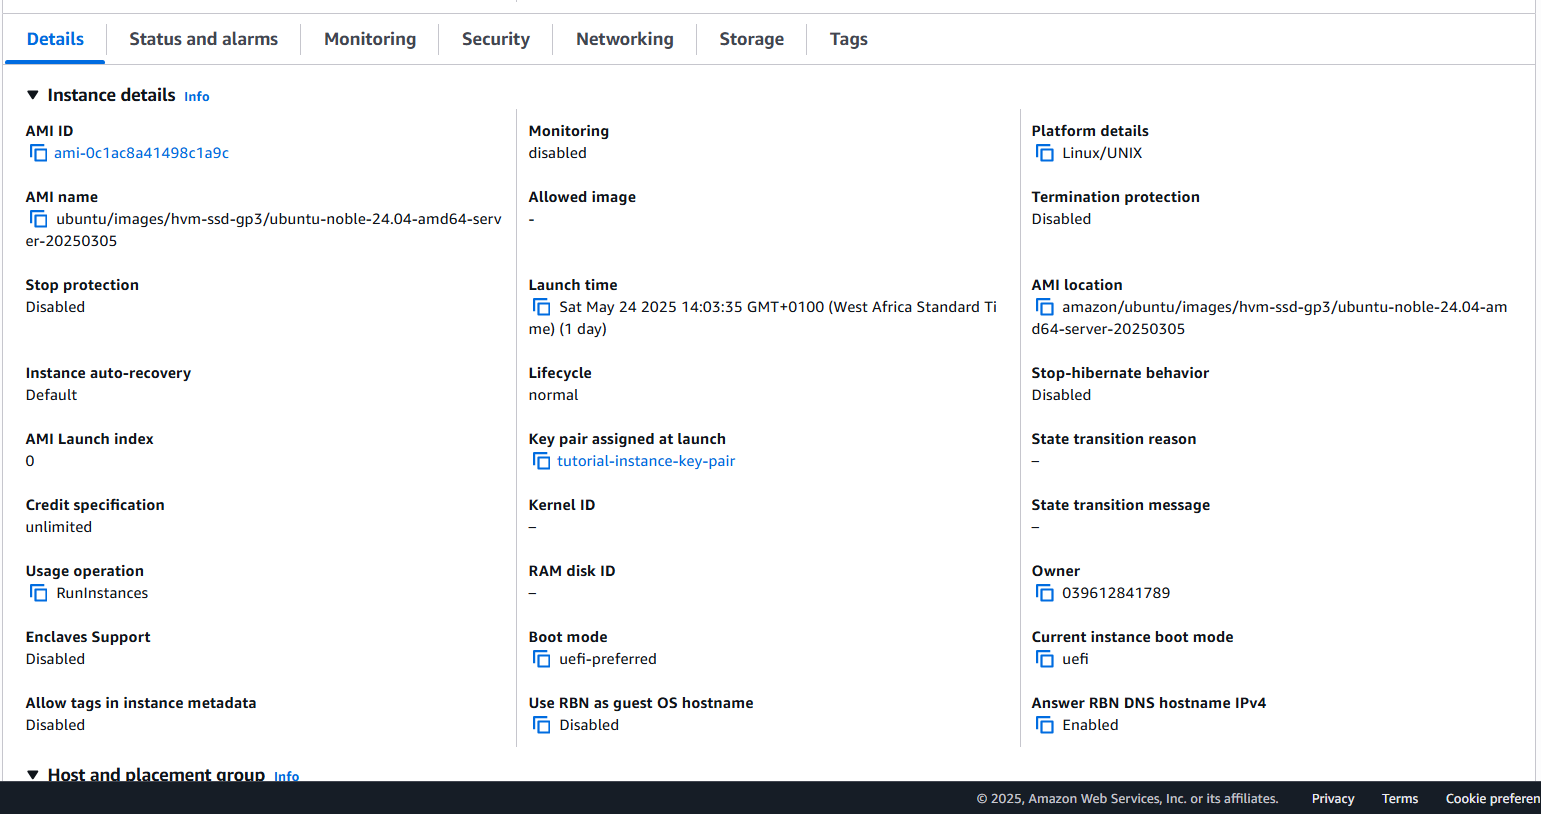This screenshot has width=1541, height=814.
Task: Copy the Launch time value
Action: coord(541,307)
